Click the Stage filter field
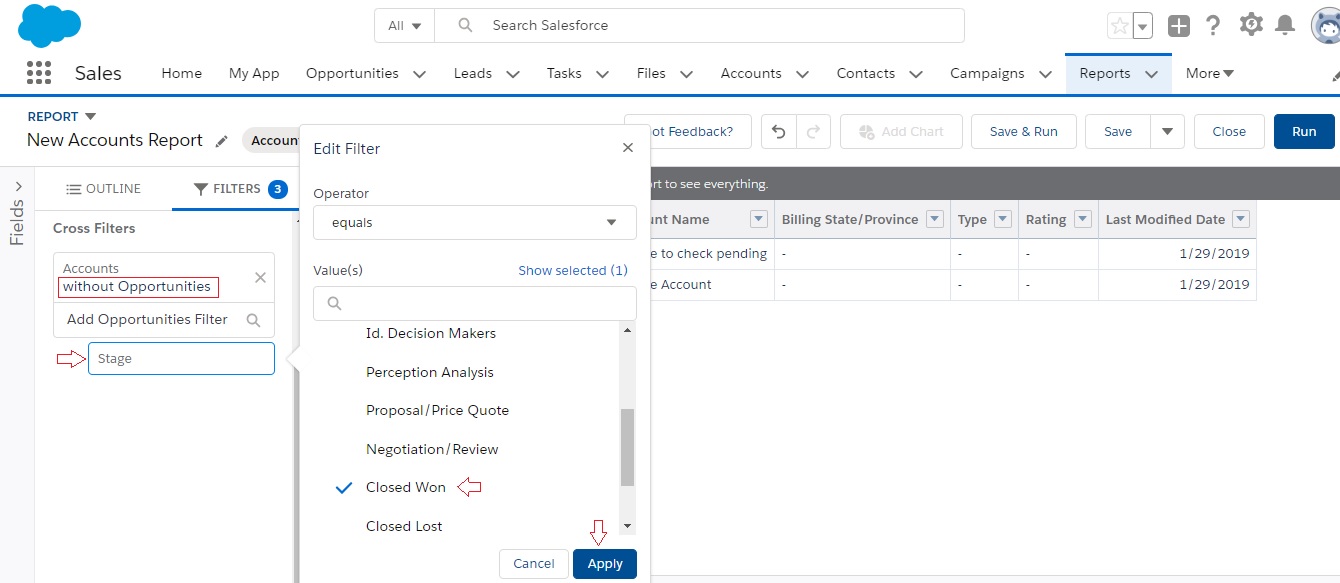Screen dimensions: 1340x583 (x=181, y=359)
